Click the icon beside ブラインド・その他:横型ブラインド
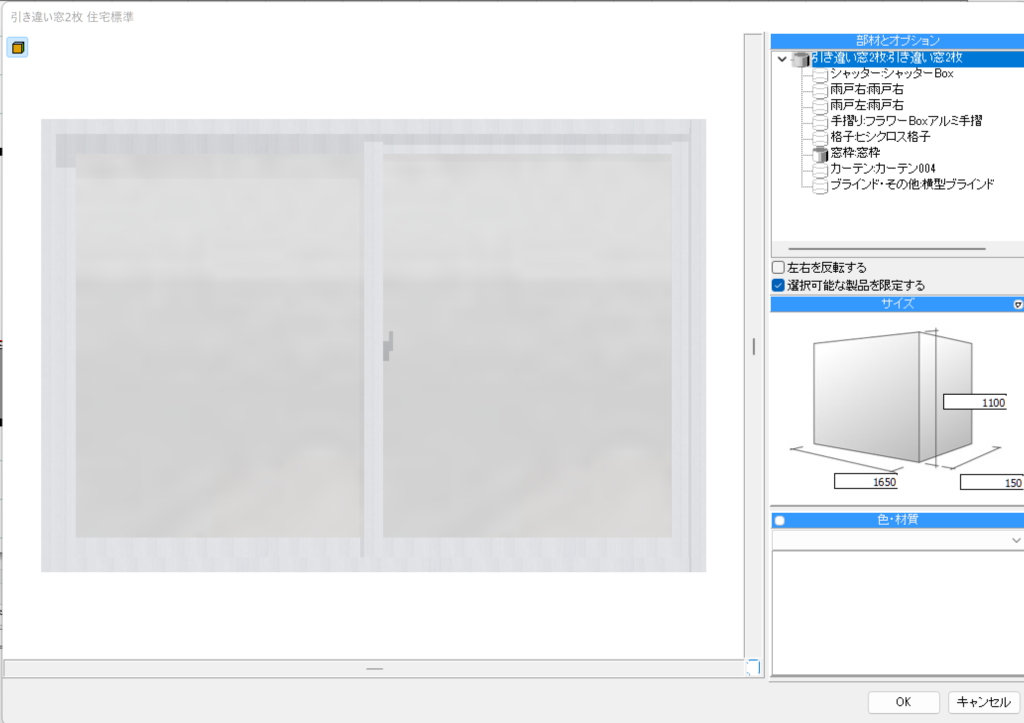Screen dimensions: 1024x723 [819, 186]
